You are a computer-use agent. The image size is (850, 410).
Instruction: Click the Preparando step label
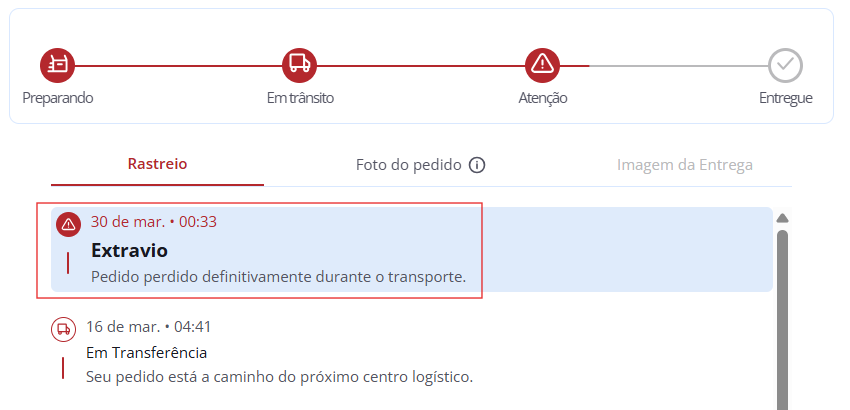pos(58,98)
